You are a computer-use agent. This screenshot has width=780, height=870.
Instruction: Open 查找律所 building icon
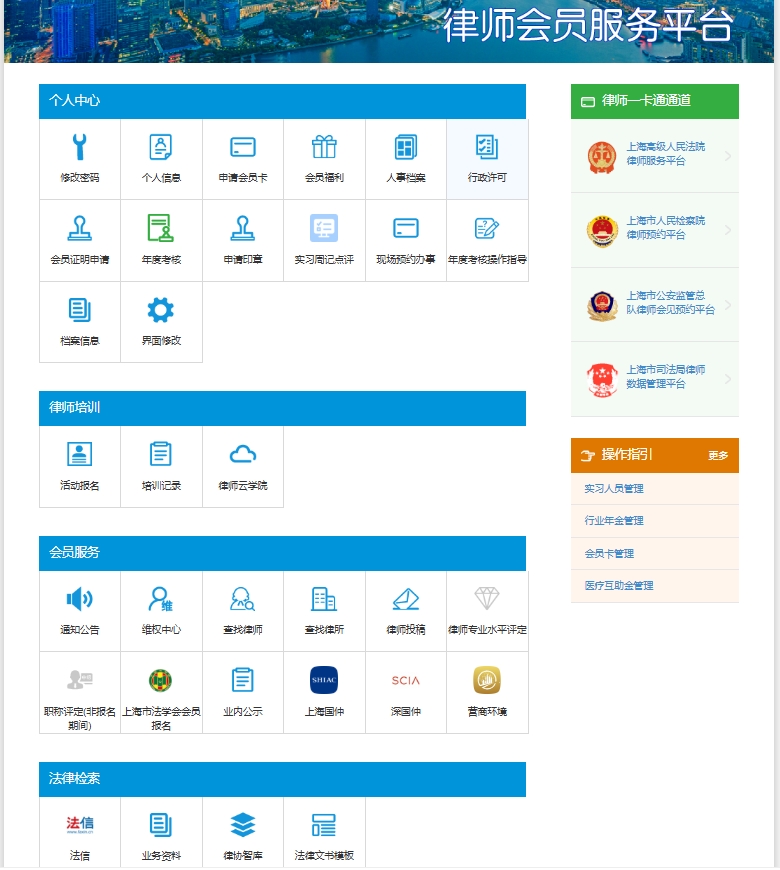pos(324,599)
